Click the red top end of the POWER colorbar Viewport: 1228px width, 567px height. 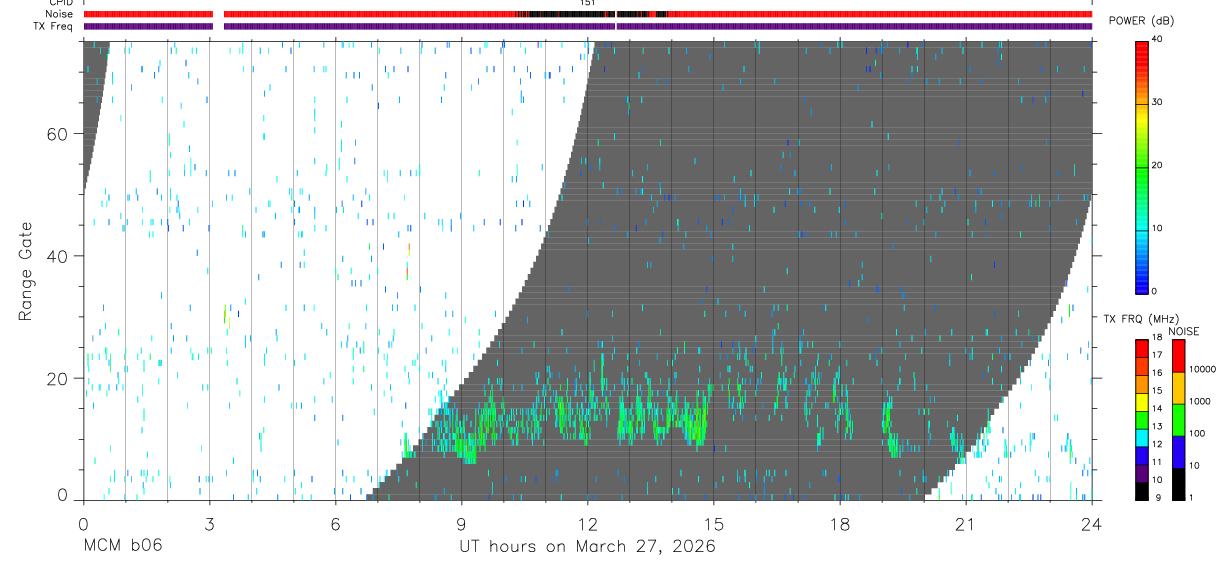1142,50
